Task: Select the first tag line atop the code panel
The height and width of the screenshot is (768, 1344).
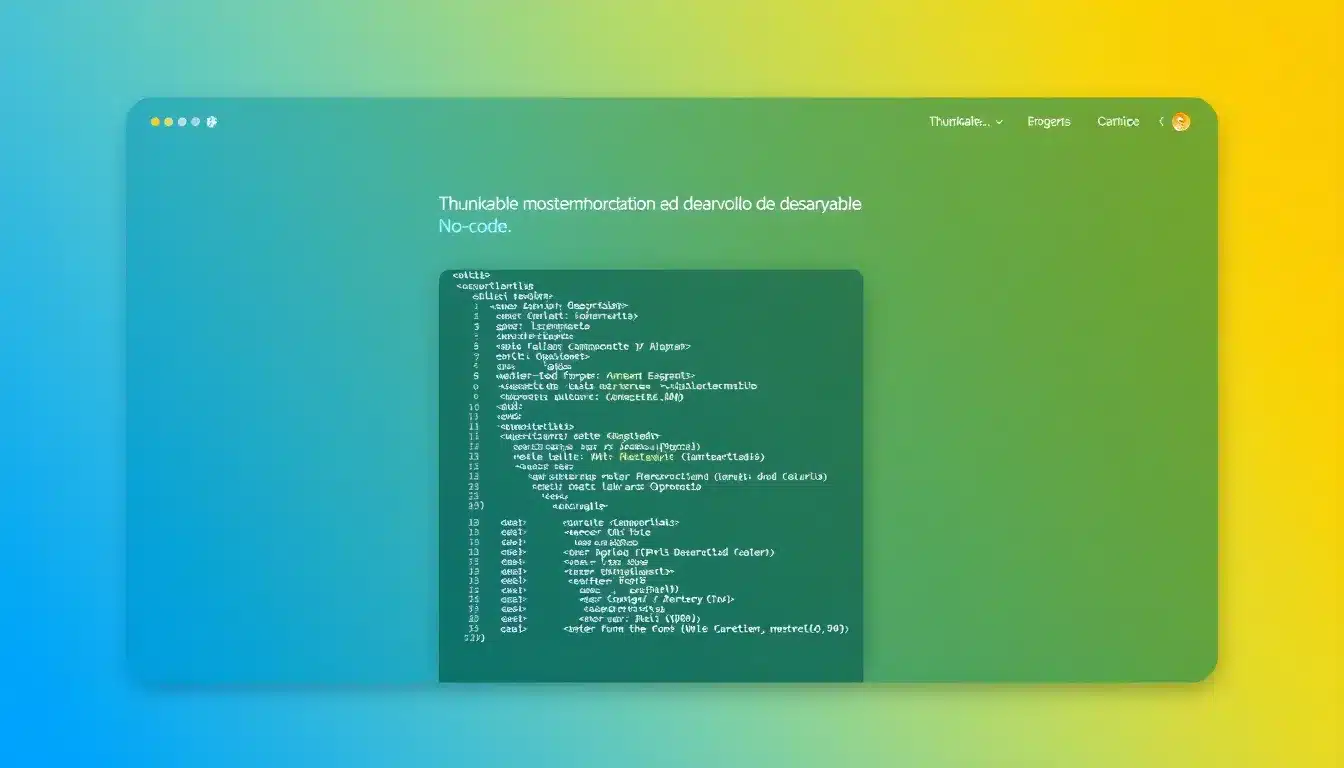Action: 471,274
